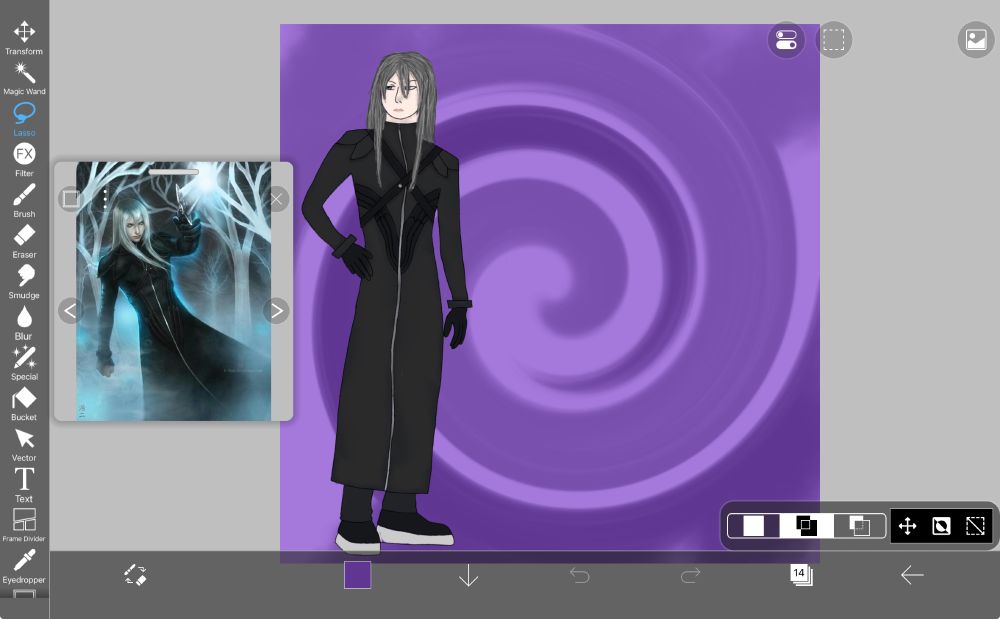Choose the new selection lasso mode
1000x619 pixels.
[x=754, y=526]
